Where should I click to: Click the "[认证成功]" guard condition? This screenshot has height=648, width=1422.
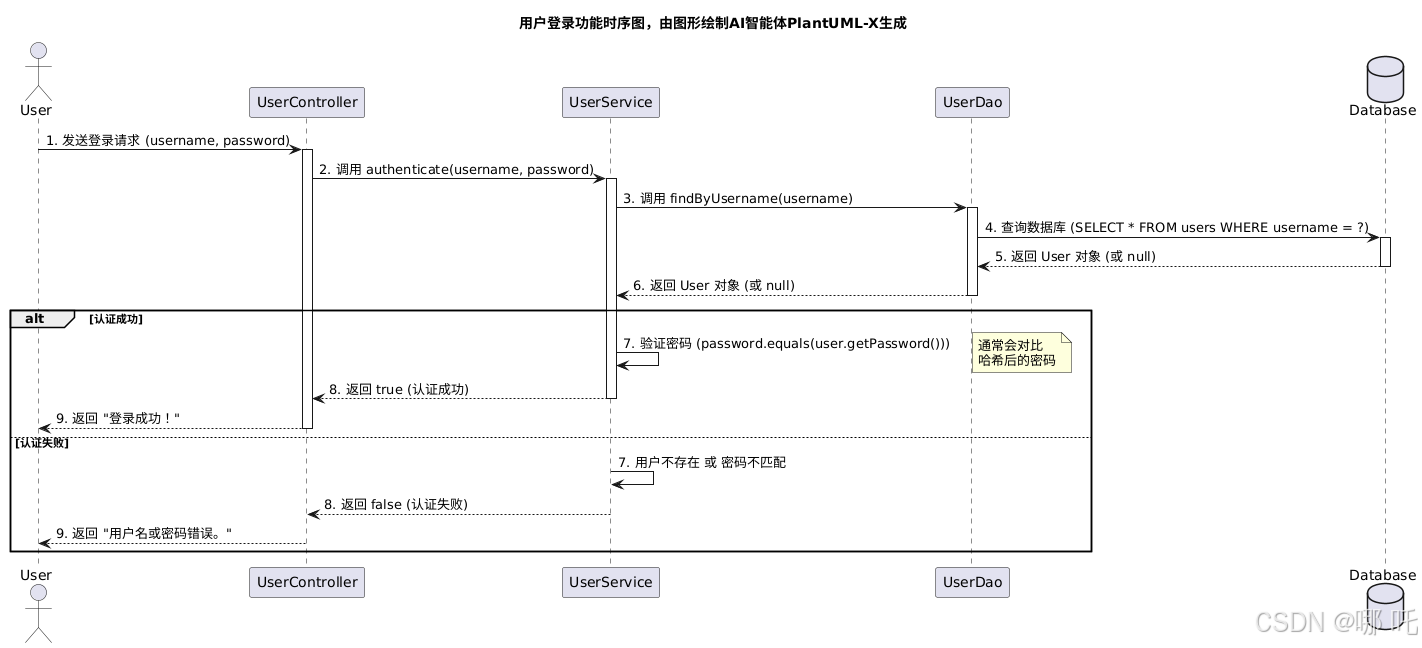point(115,319)
